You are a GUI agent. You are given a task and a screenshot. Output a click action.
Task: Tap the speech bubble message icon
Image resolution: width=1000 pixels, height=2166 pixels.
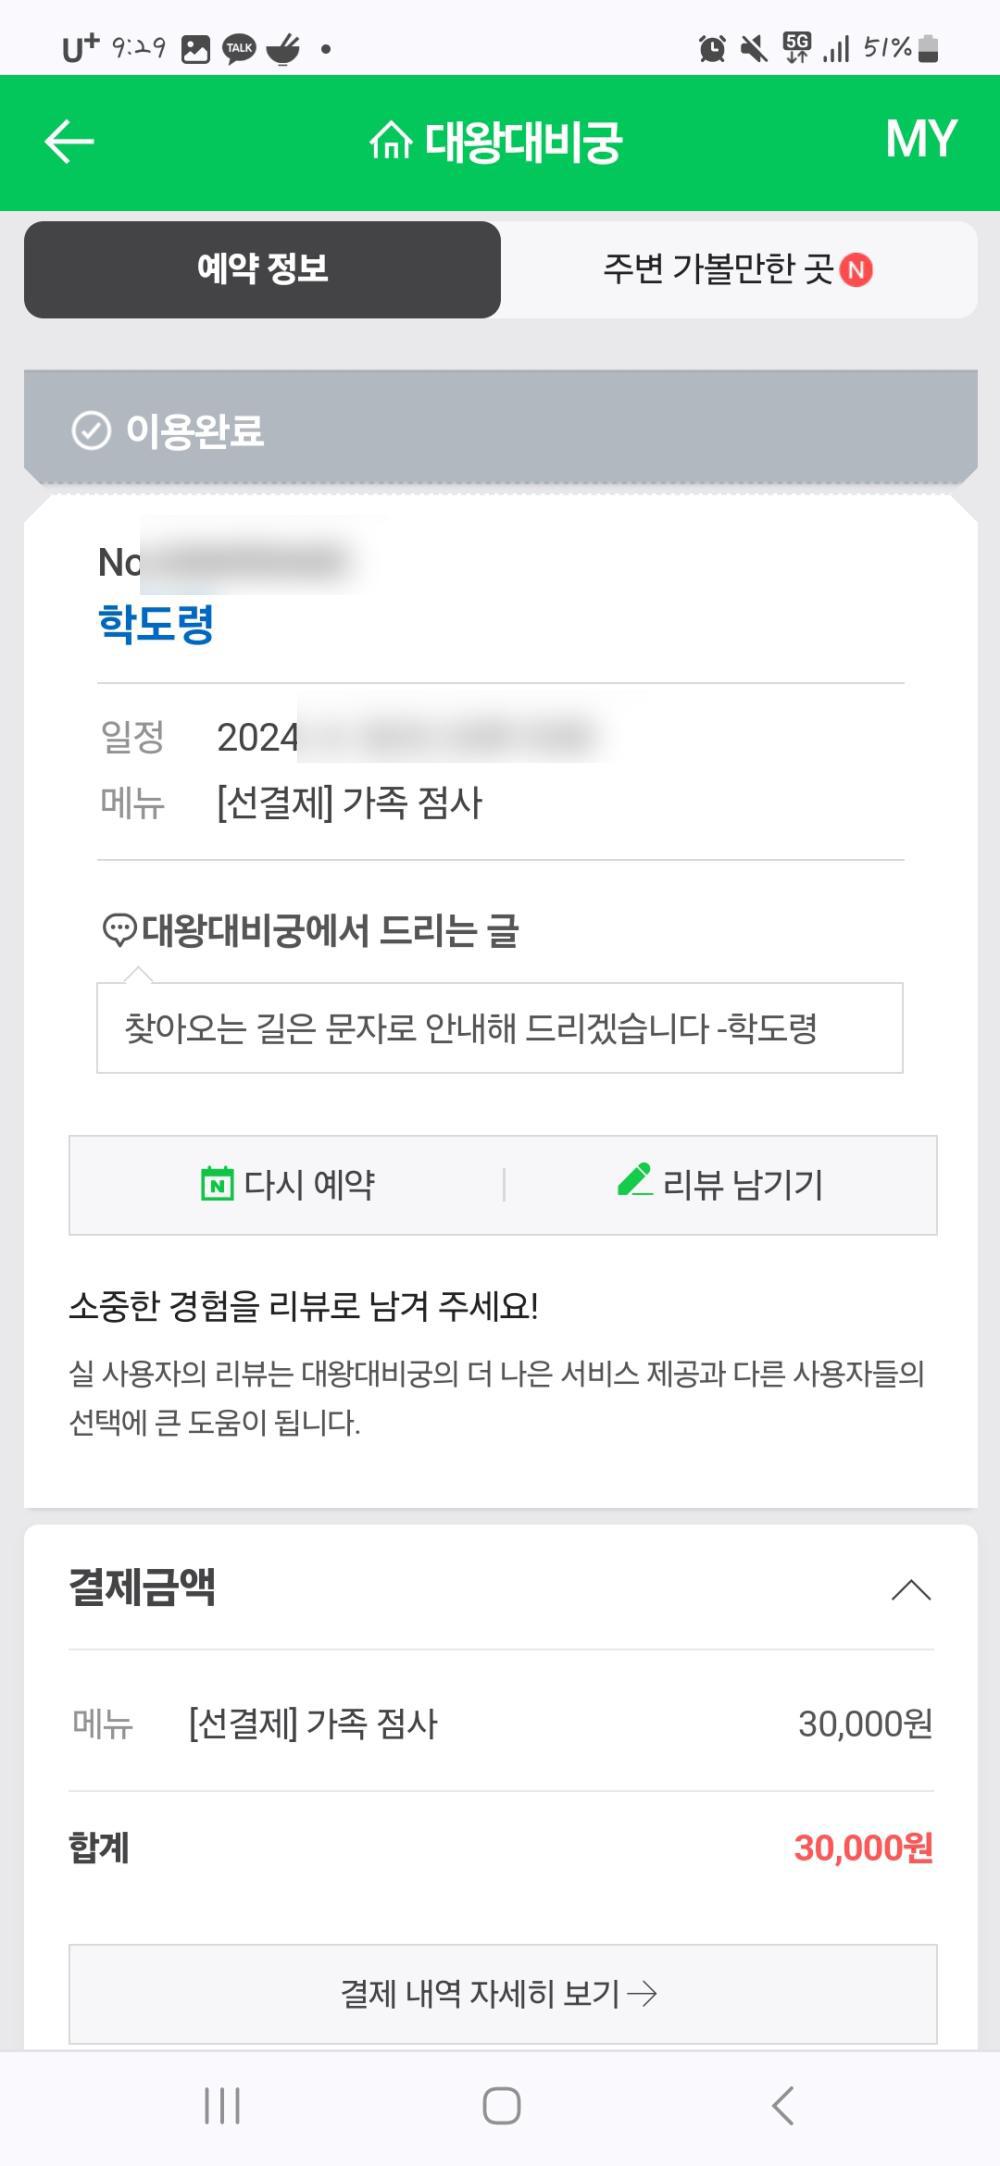[x=119, y=930]
